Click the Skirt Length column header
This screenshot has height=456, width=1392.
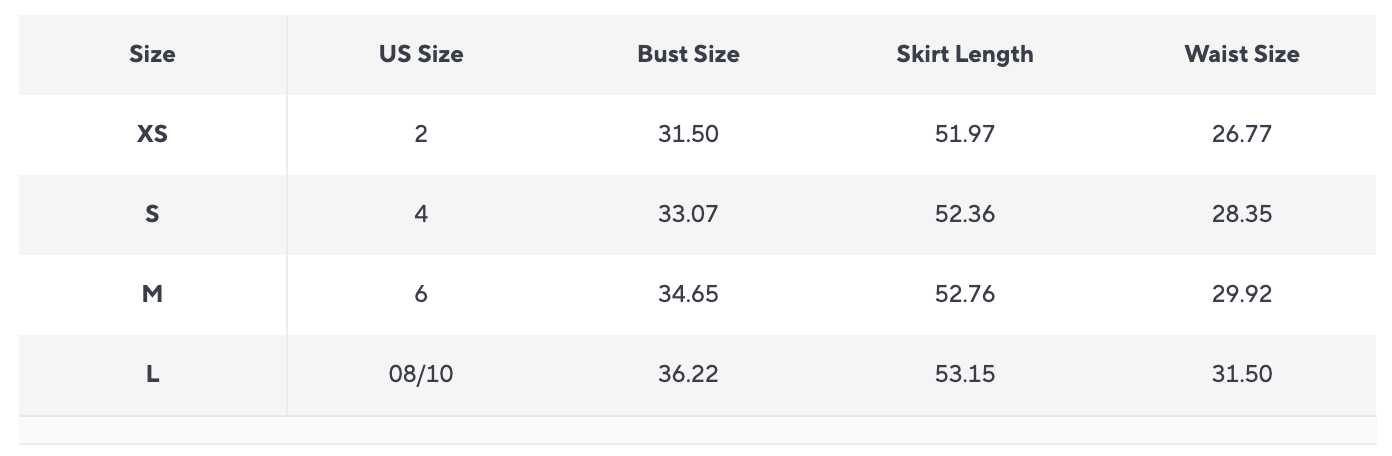coord(965,54)
